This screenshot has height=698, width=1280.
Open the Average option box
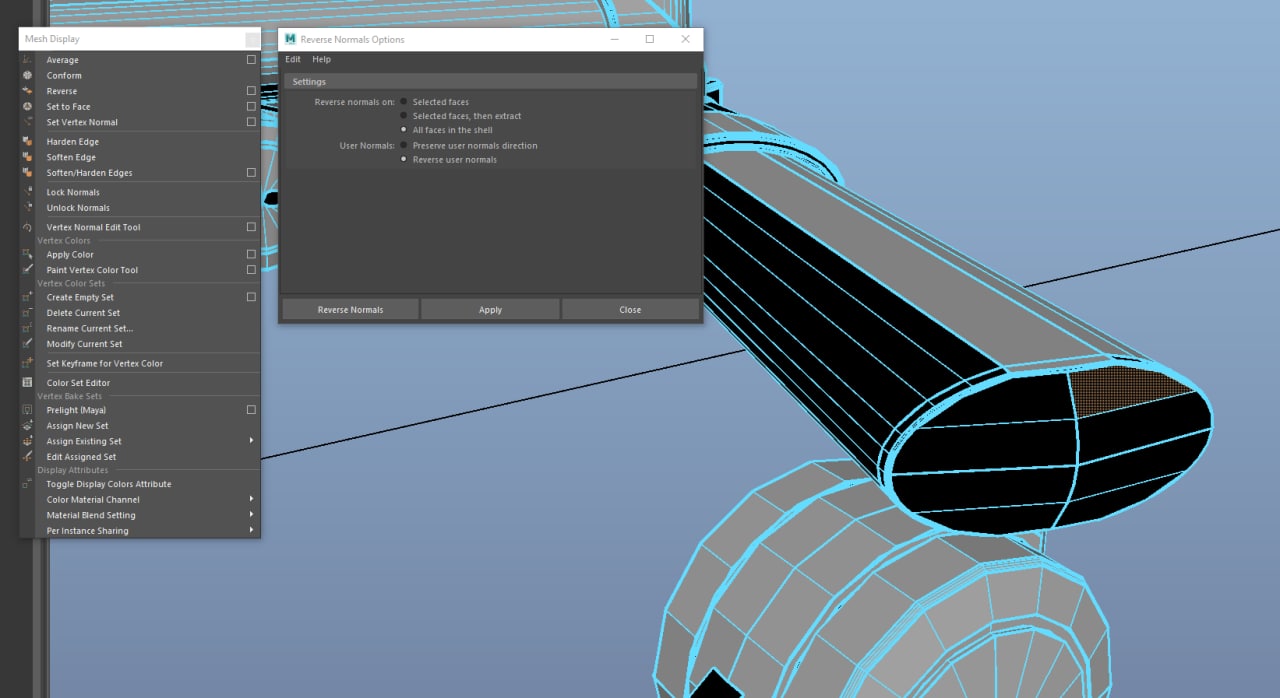[251, 60]
